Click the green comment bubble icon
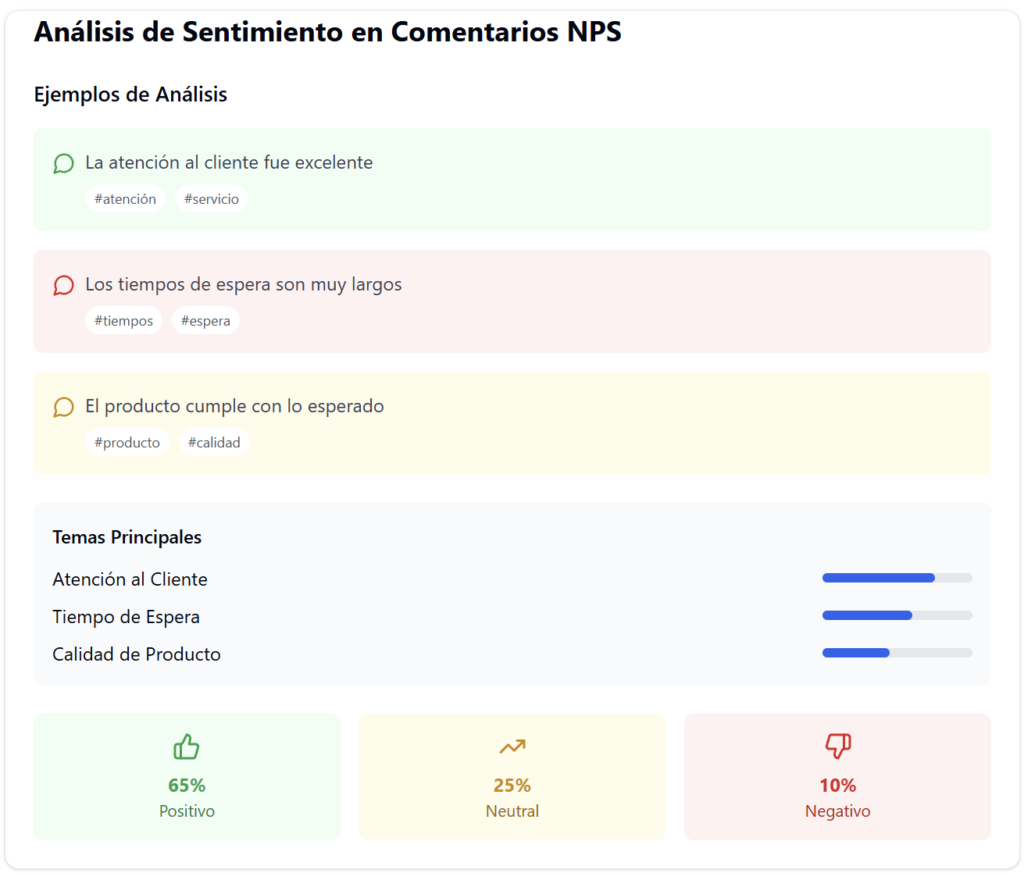The image size is (1024, 873). (63, 163)
